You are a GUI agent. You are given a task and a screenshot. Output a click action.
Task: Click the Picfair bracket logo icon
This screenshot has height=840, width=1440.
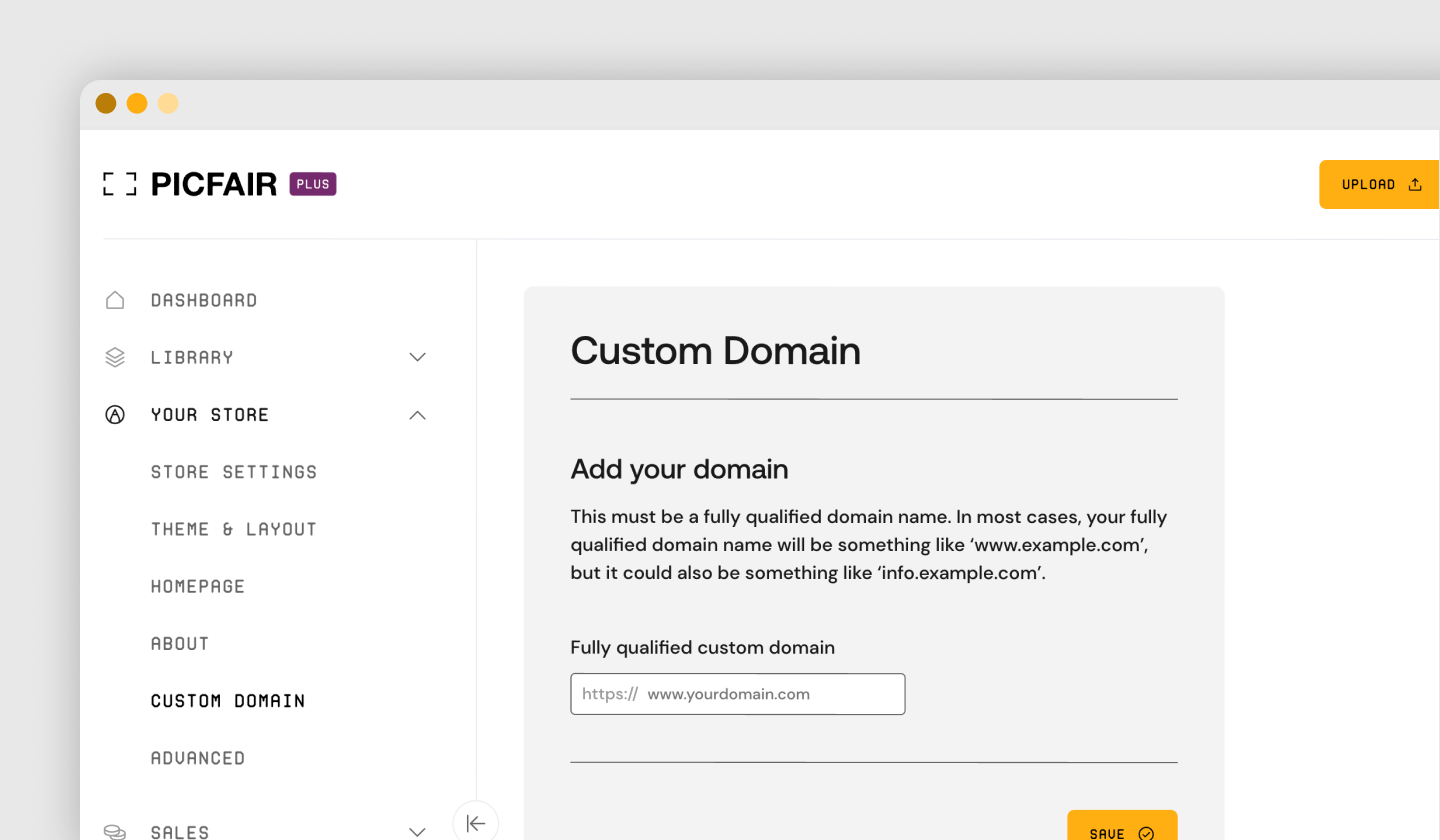point(120,184)
